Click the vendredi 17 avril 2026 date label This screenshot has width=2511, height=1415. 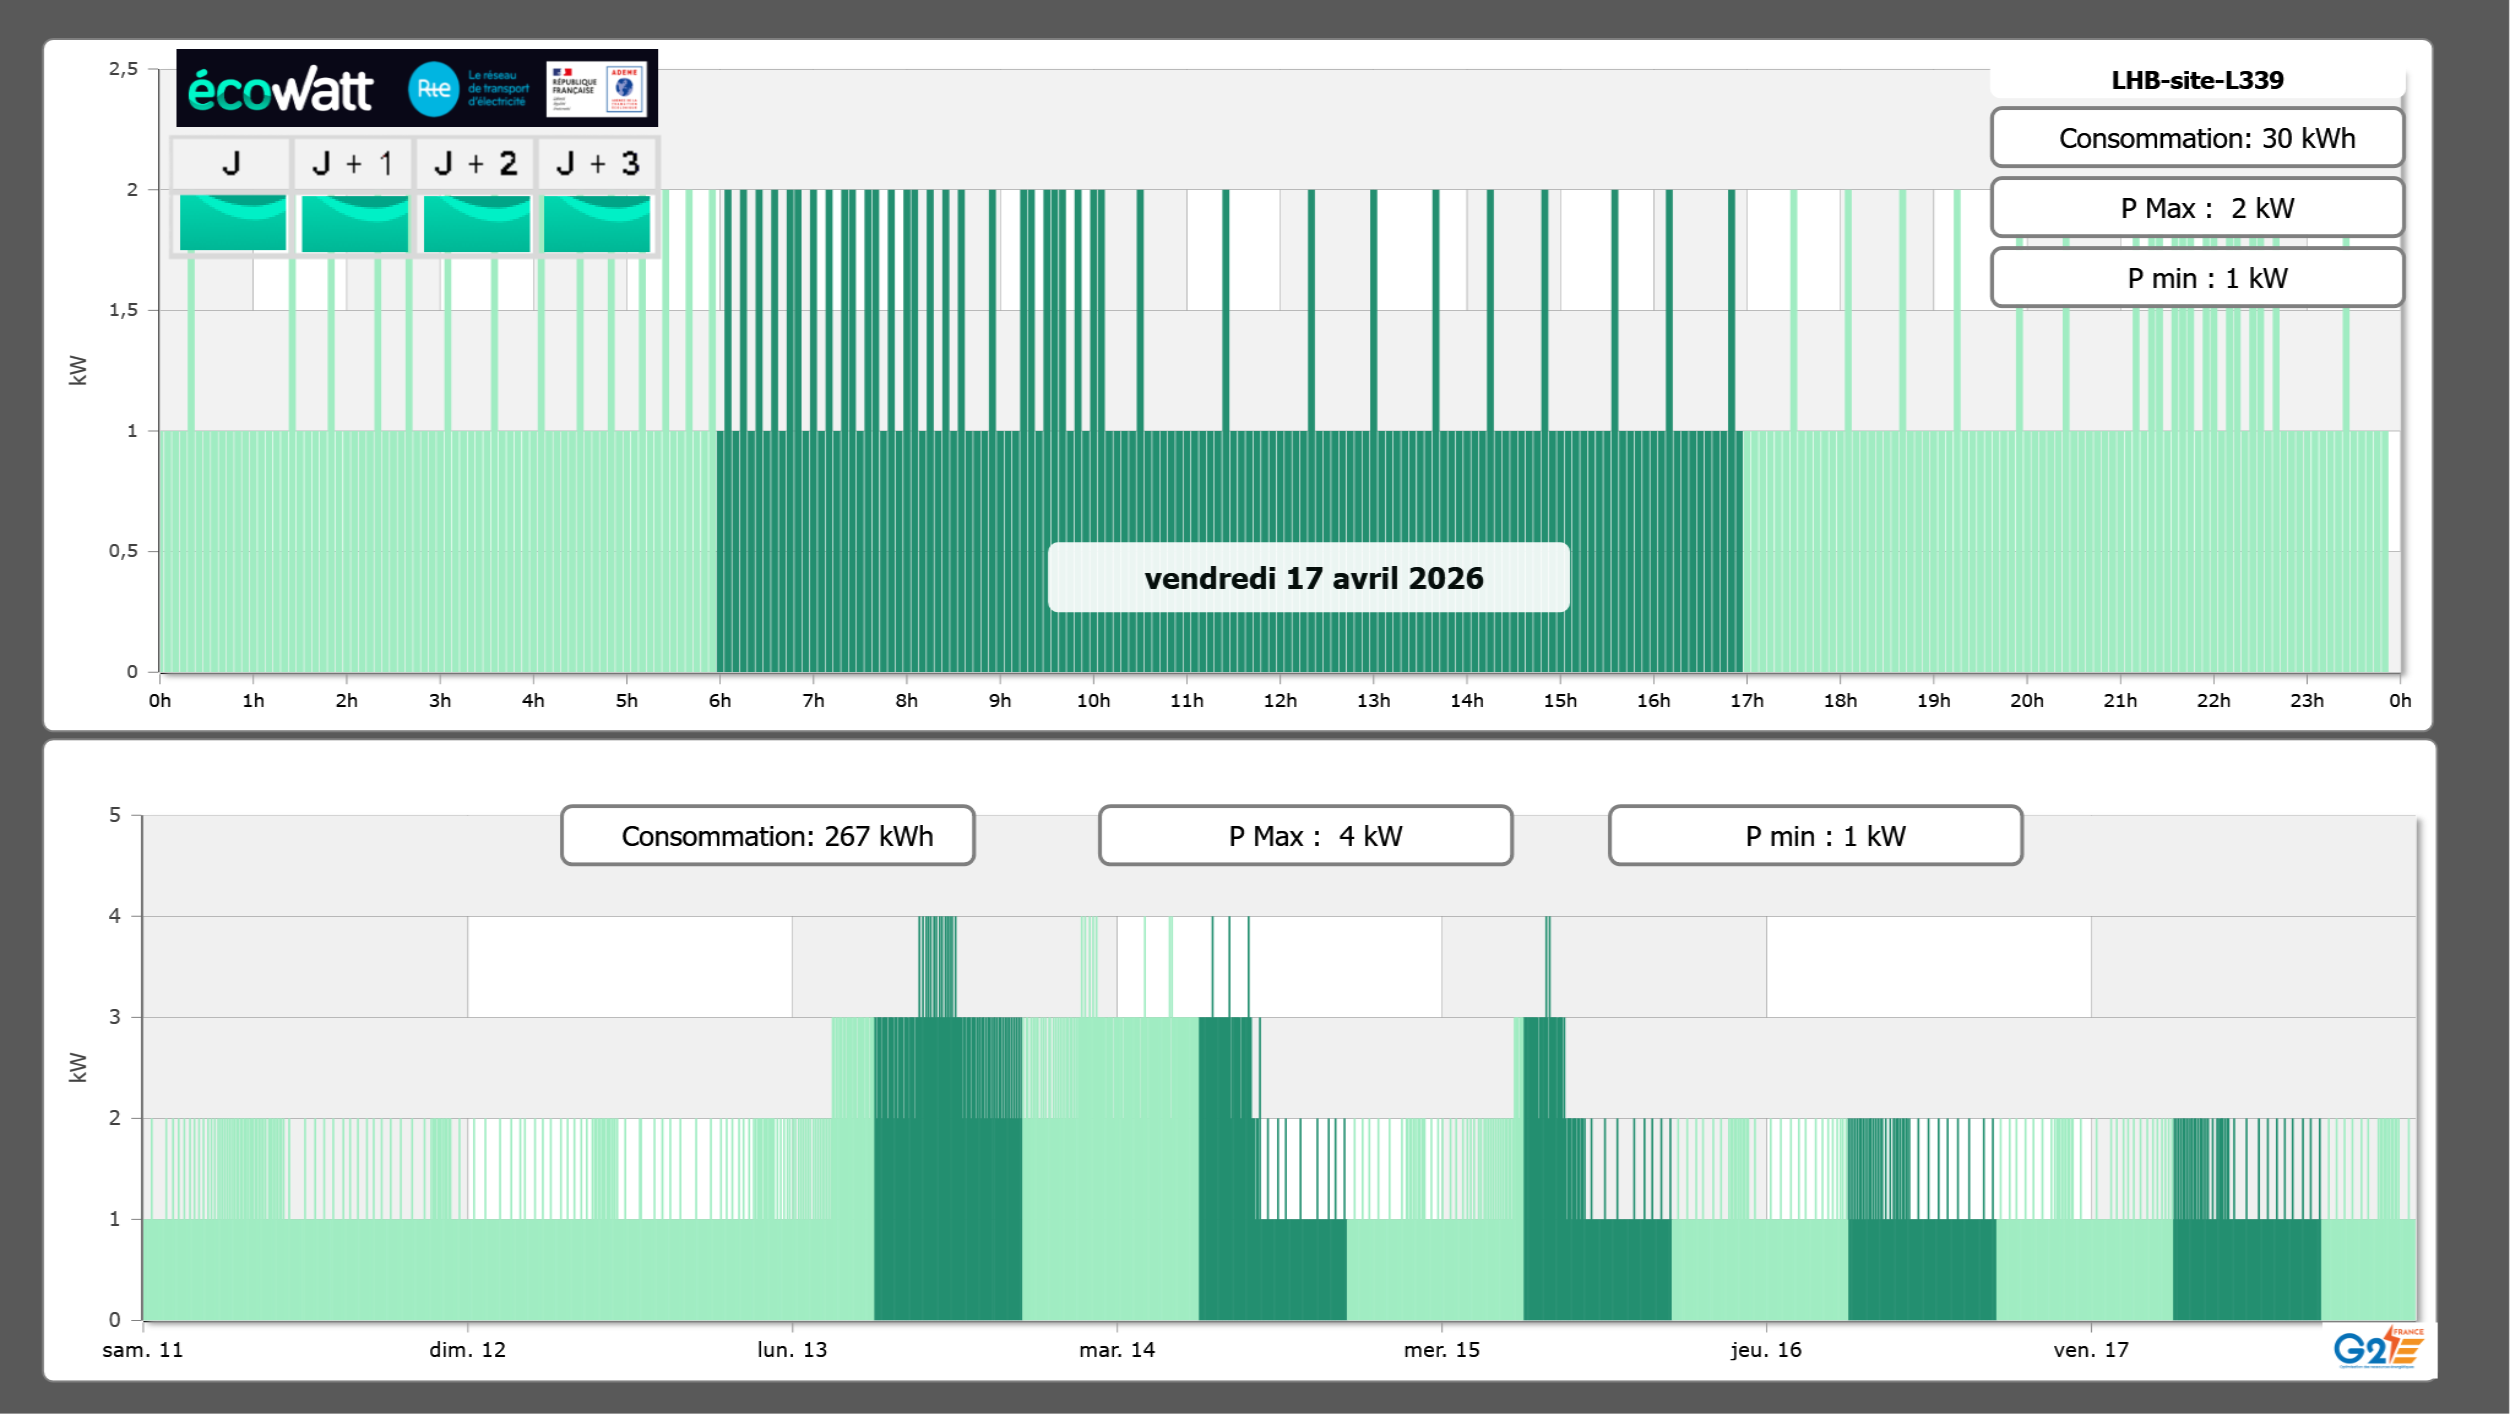coord(1308,578)
